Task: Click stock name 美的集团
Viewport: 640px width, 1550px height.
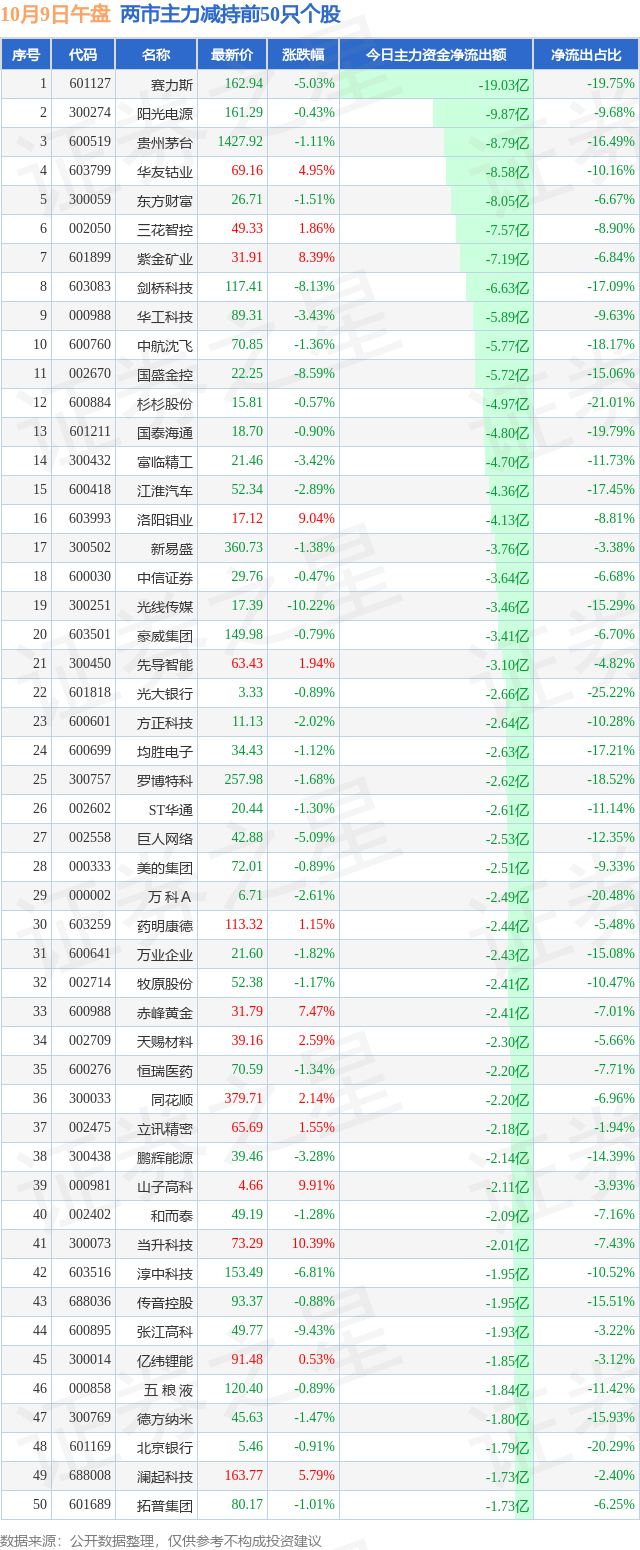Action: coord(164,867)
